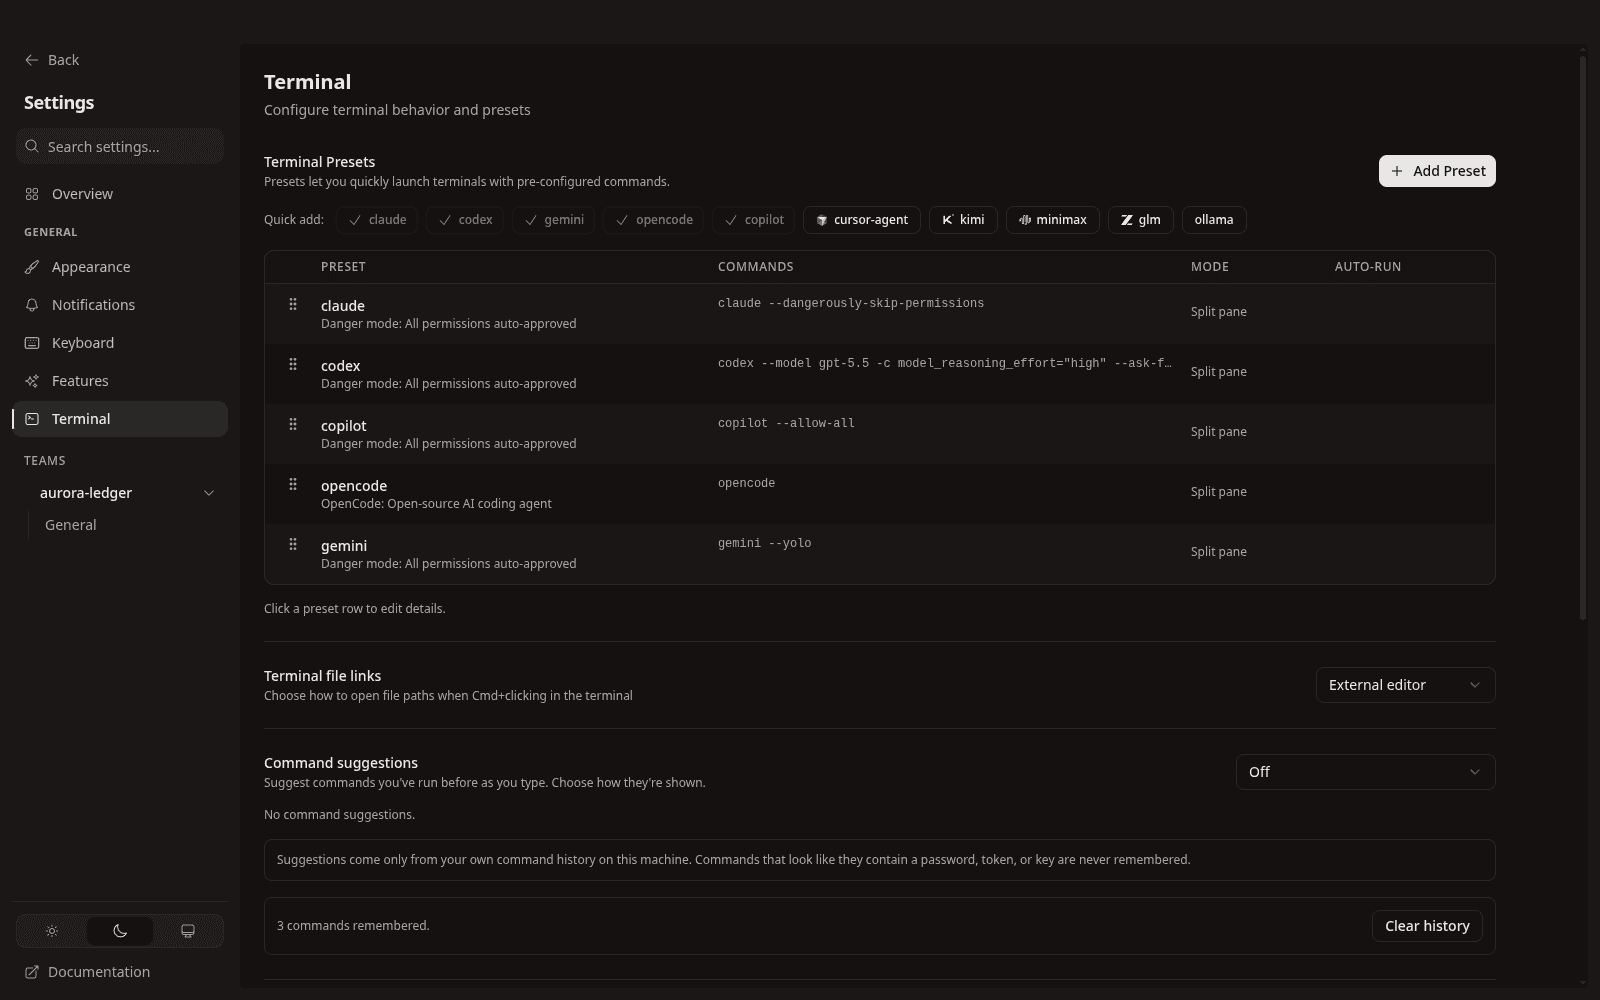Click the main page vertical scrollbar
Viewport: 1600px width, 1000px height.
(1583, 338)
